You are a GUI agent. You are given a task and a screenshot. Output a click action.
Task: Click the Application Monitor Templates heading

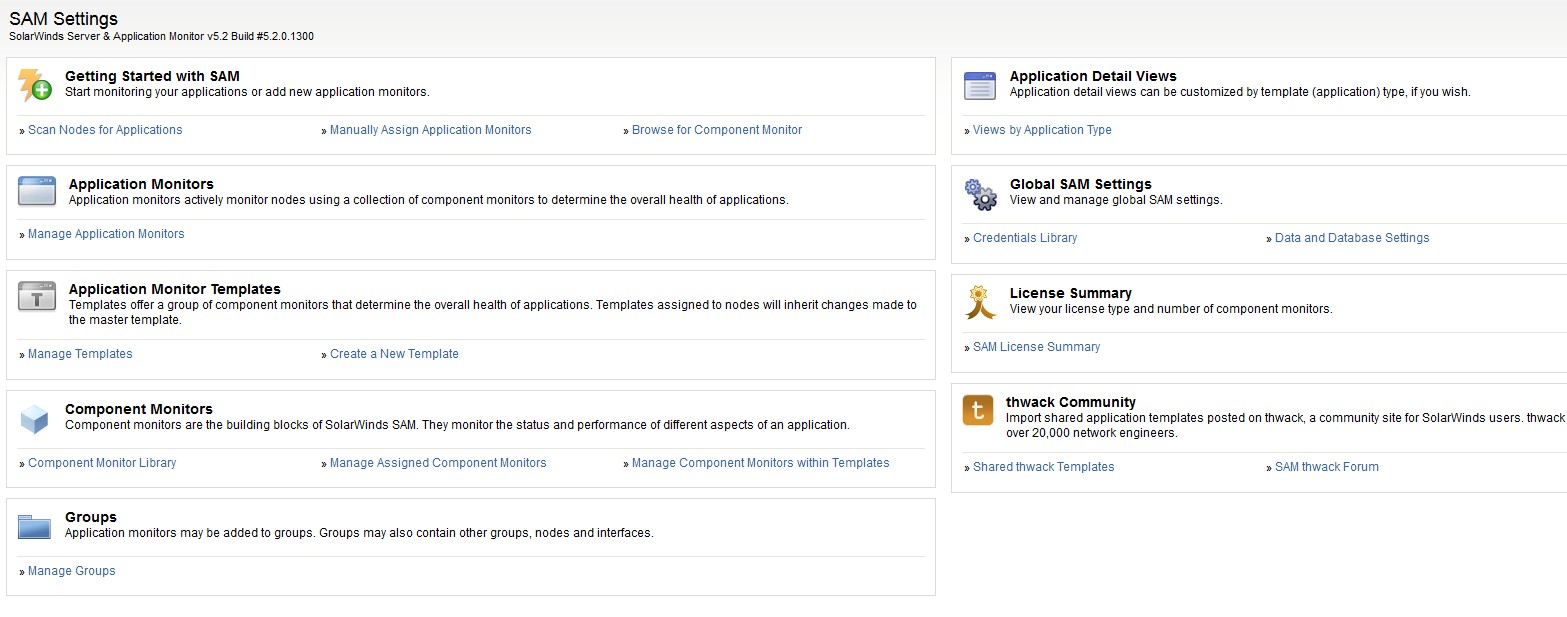175,289
